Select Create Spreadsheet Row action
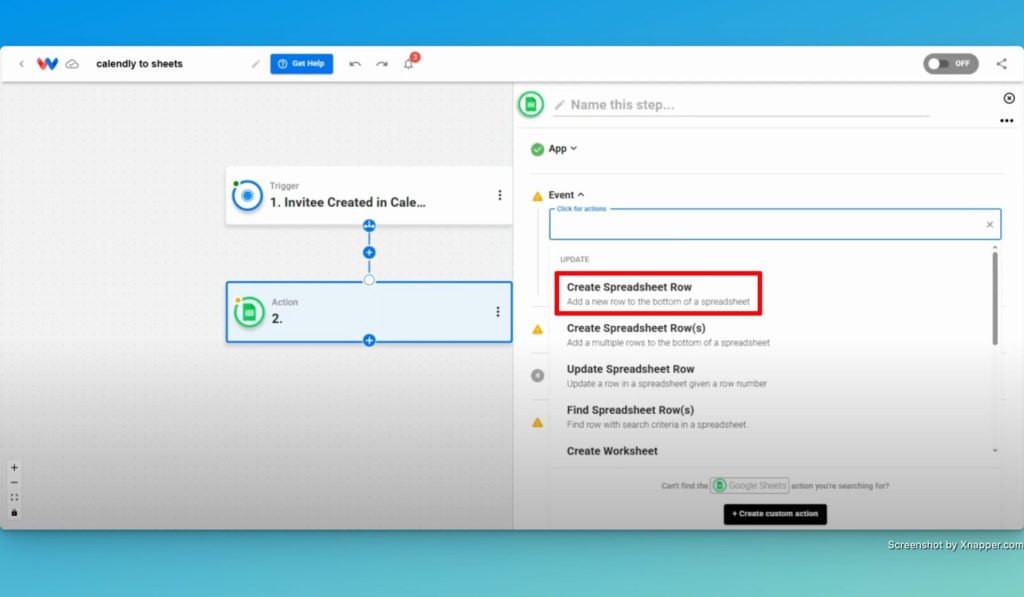The width and height of the screenshot is (1024, 597). [x=658, y=293]
